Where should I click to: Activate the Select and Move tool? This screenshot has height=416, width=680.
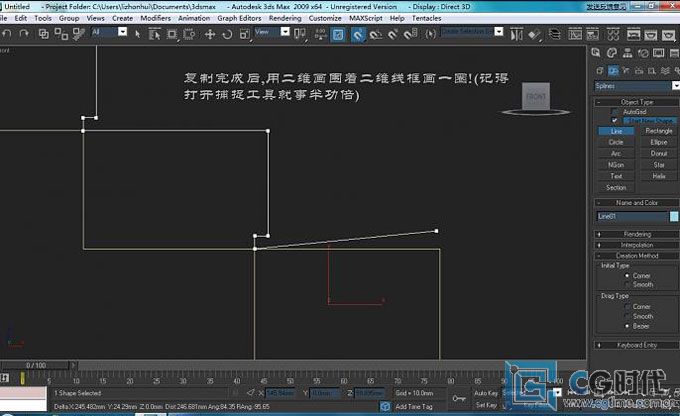pyautogui.click(x=210, y=34)
